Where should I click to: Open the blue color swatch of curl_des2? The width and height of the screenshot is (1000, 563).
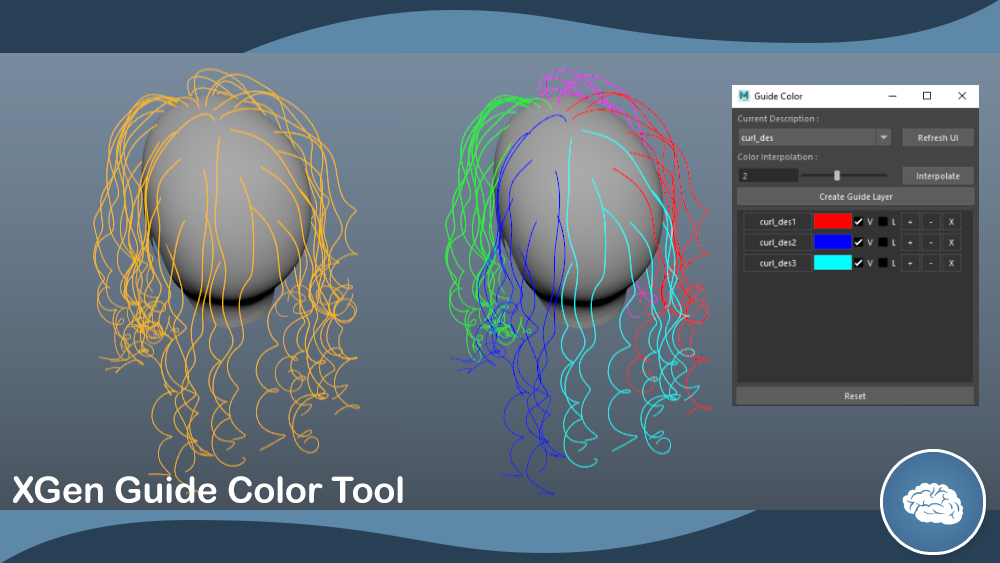[832, 242]
